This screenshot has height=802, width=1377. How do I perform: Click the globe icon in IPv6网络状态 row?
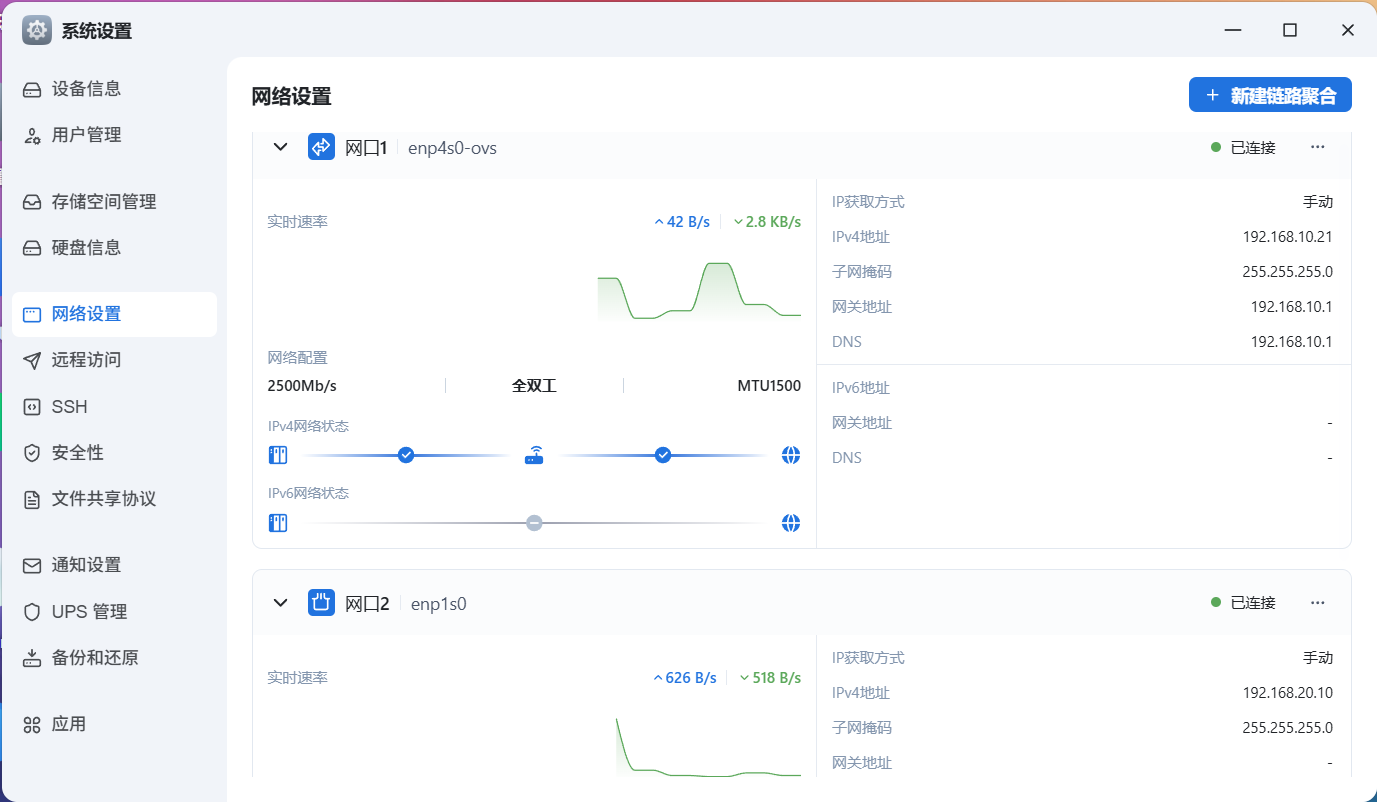791,523
